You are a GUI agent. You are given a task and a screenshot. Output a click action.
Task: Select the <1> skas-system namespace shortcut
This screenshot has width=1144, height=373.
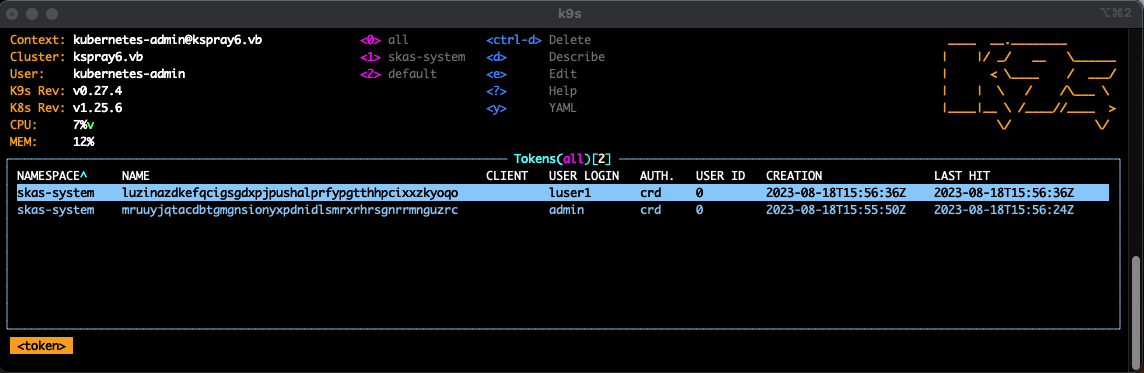412,57
